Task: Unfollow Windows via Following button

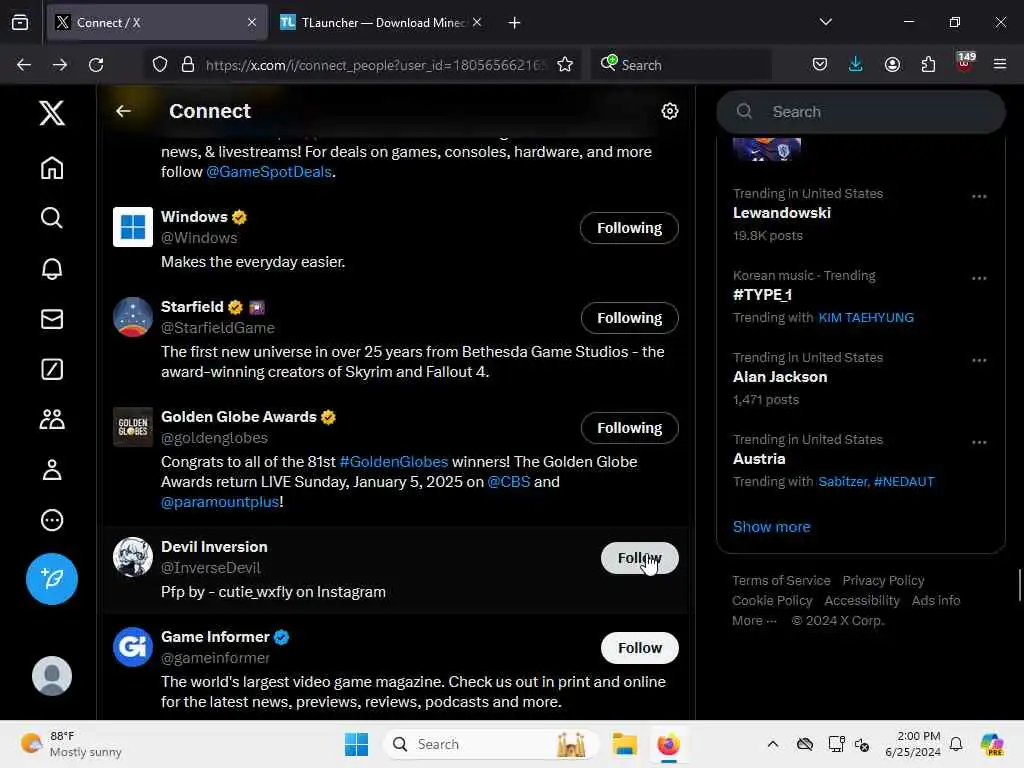Action: point(629,228)
